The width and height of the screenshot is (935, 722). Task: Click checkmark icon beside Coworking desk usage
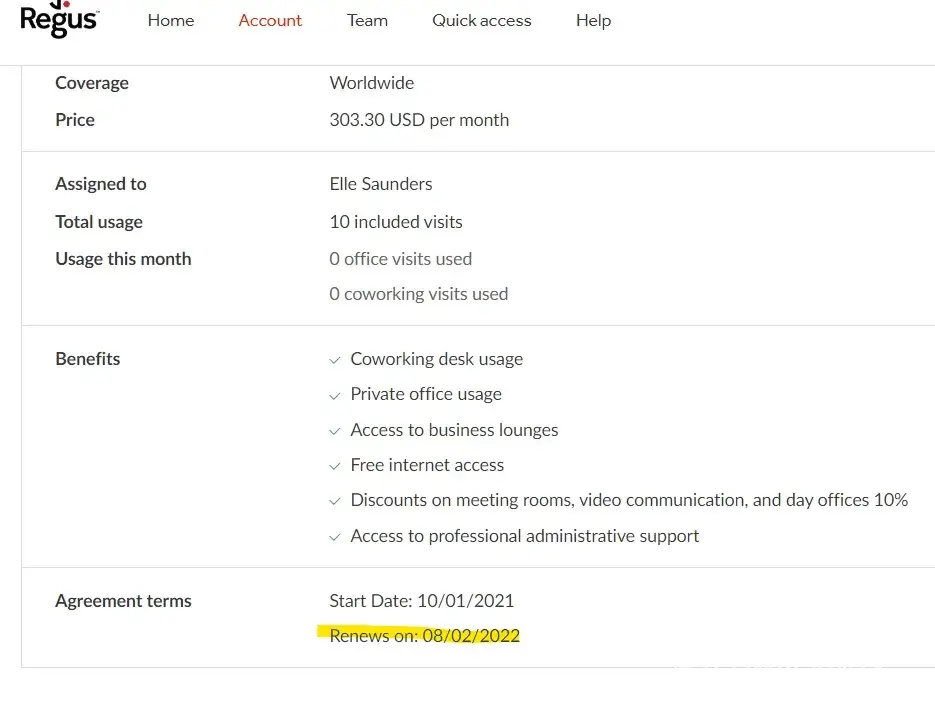[335, 360]
